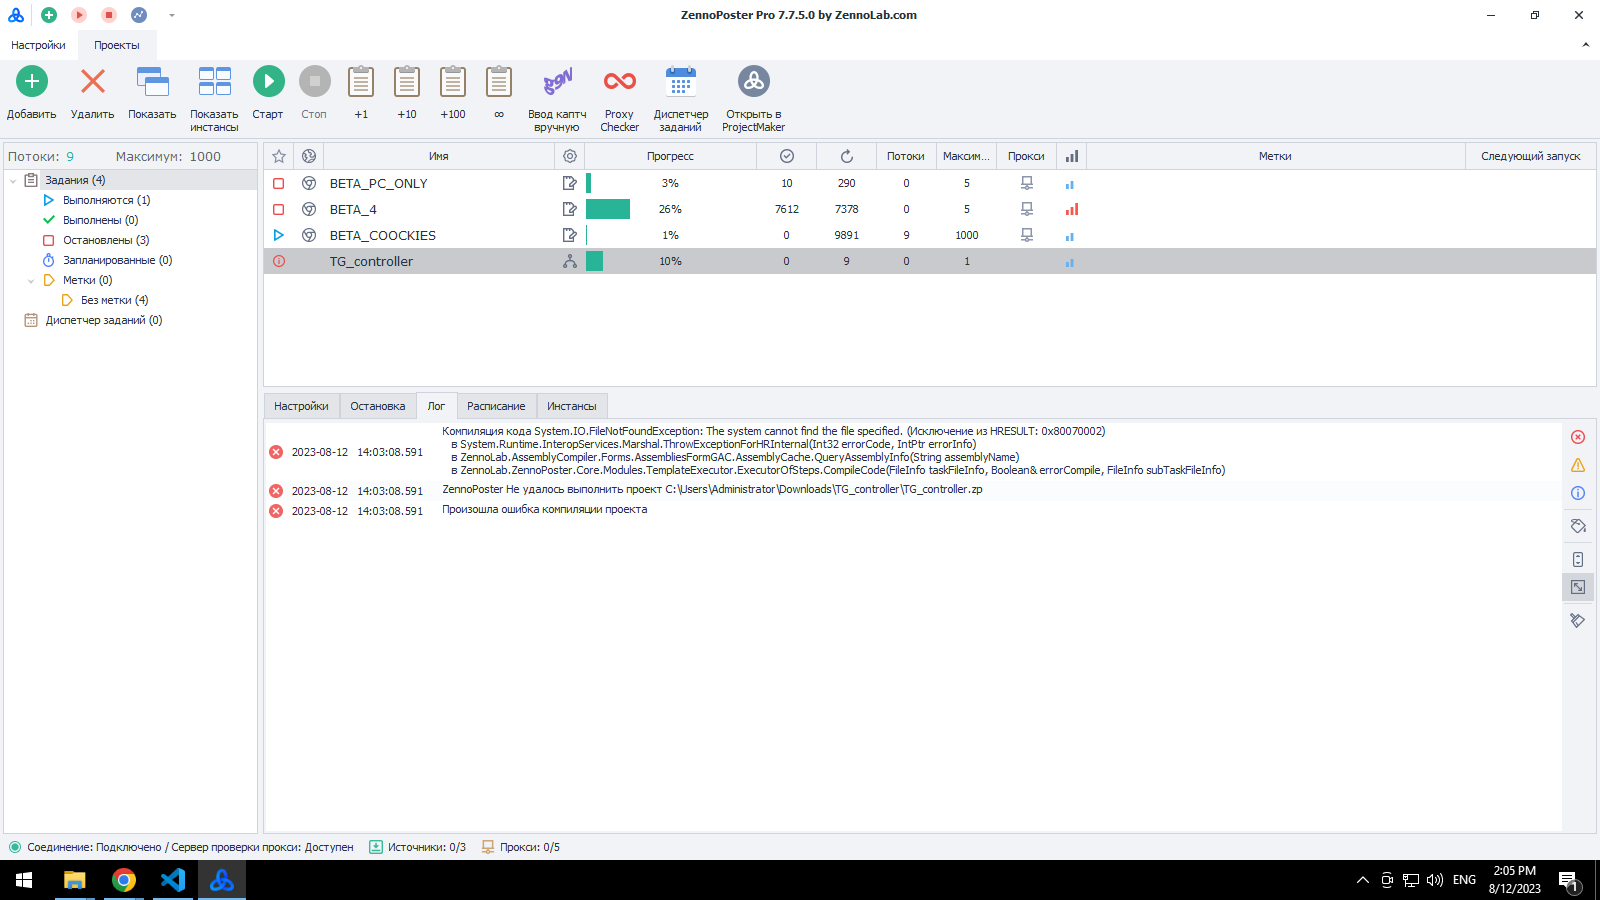The image size is (1600, 900).
Task: Select Остановлены (3) in the tree
Action: [x=106, y=240]
